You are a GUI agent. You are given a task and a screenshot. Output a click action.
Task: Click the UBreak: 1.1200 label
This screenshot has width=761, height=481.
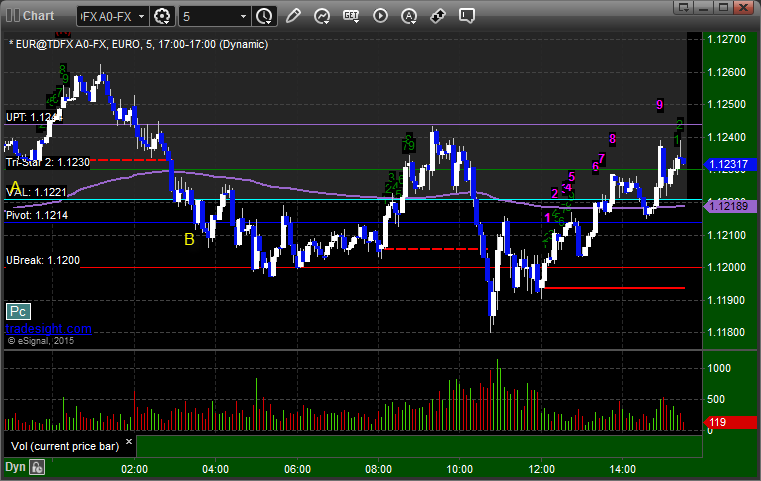pos(43,260)
